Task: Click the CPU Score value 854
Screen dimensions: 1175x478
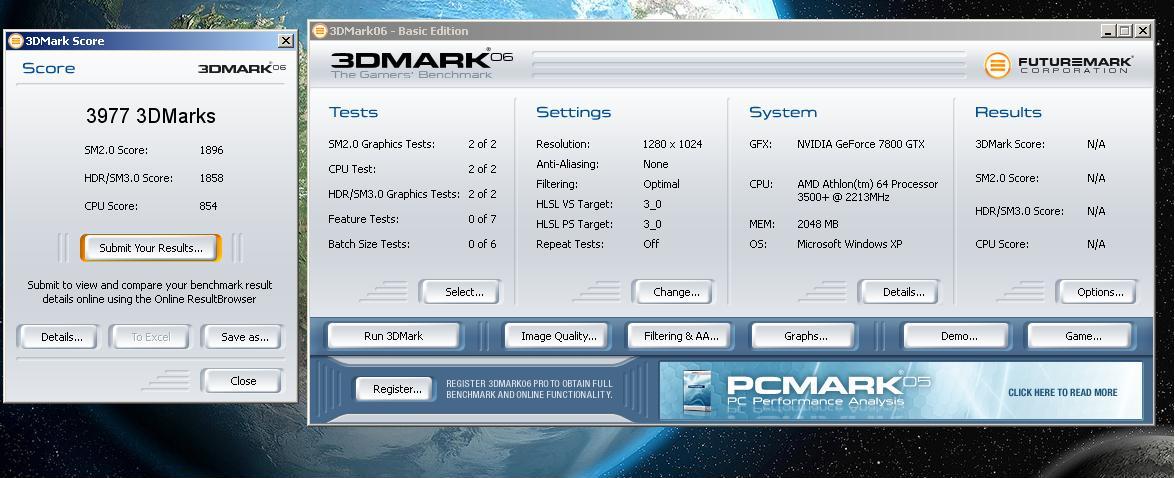Action: 208,206
